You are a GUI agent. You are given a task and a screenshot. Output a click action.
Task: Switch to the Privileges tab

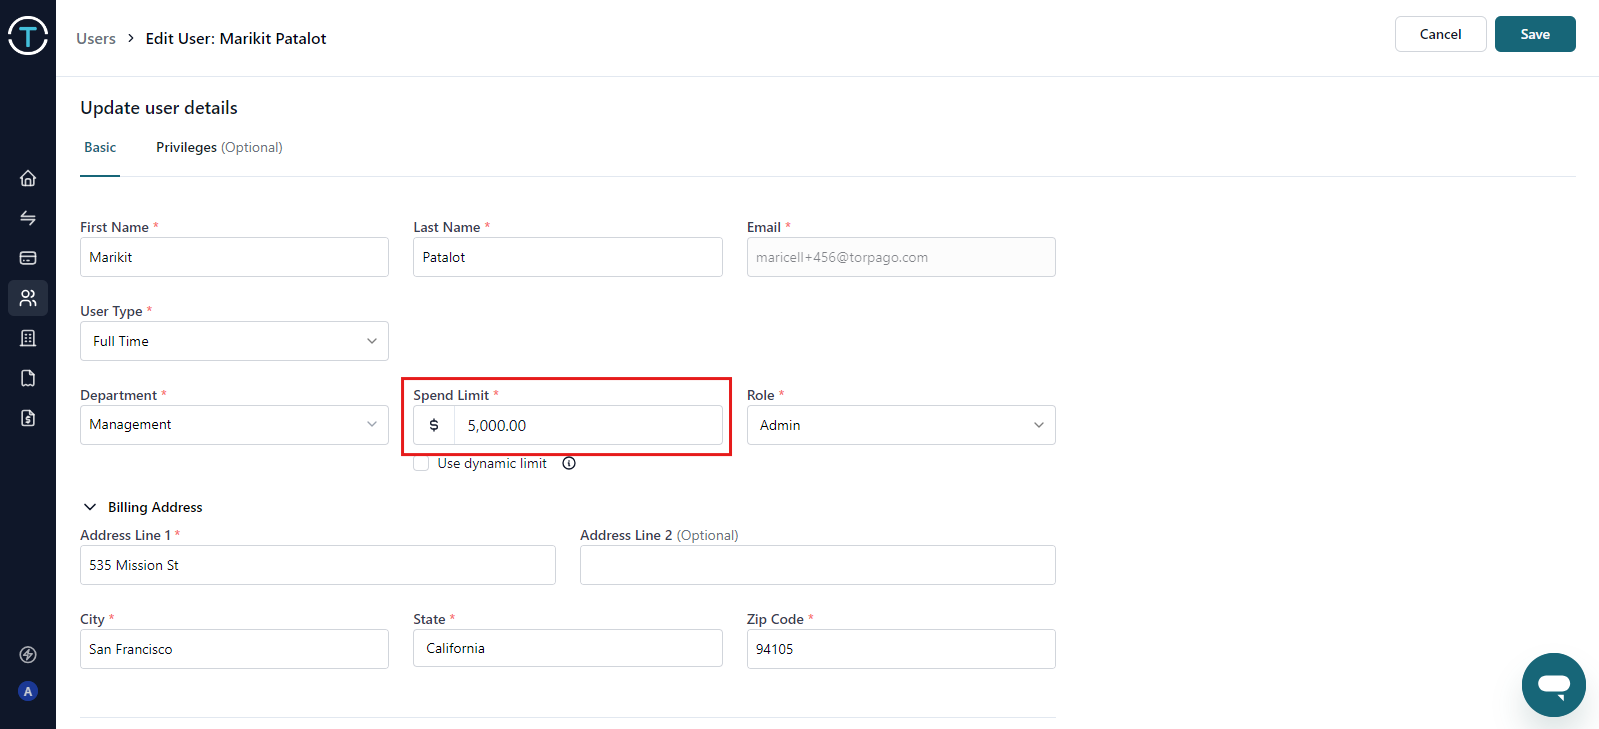click(219, 147)
